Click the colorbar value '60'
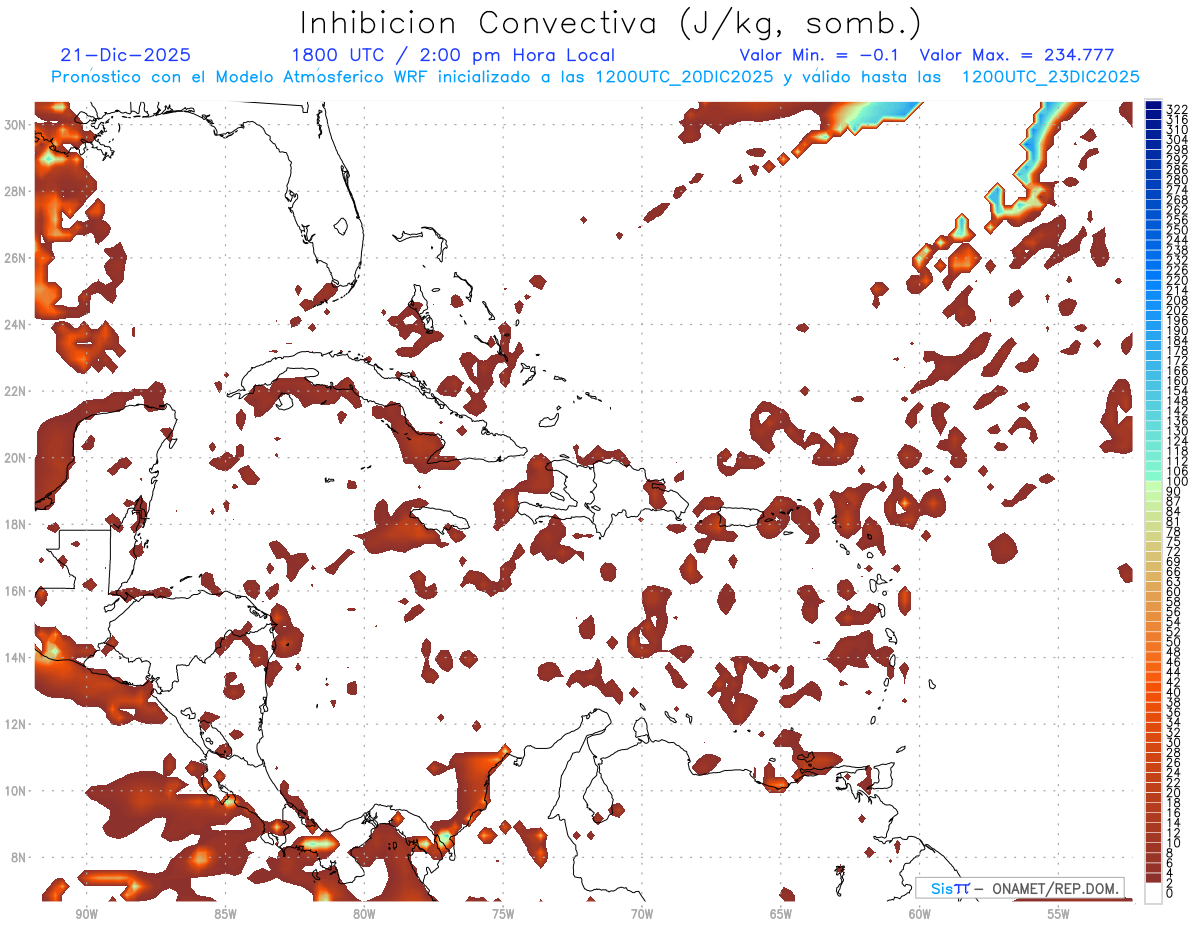This screenshot has height=927, width=1200. point(1174,592)
